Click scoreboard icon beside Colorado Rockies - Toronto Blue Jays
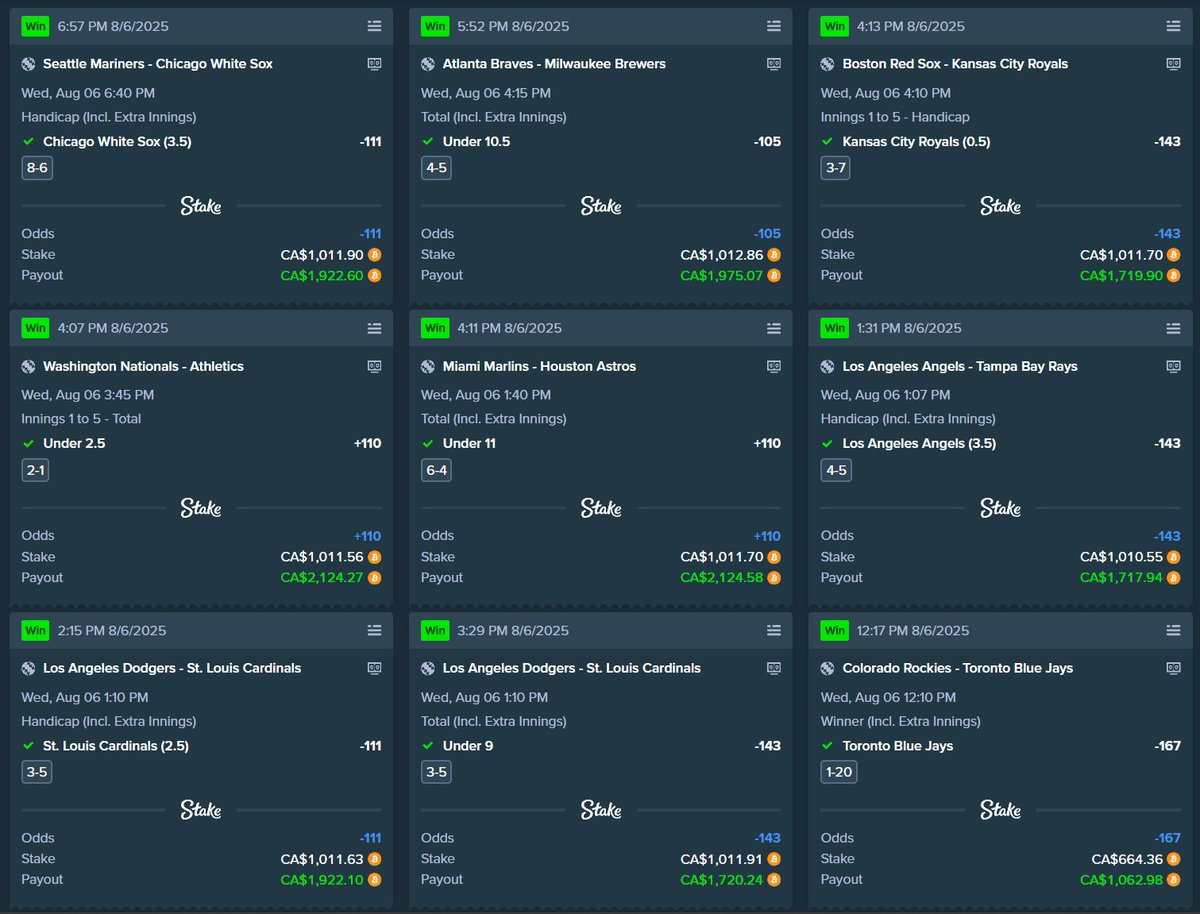The height and width of the screenshot is (914, 1200). [1174, 668]
